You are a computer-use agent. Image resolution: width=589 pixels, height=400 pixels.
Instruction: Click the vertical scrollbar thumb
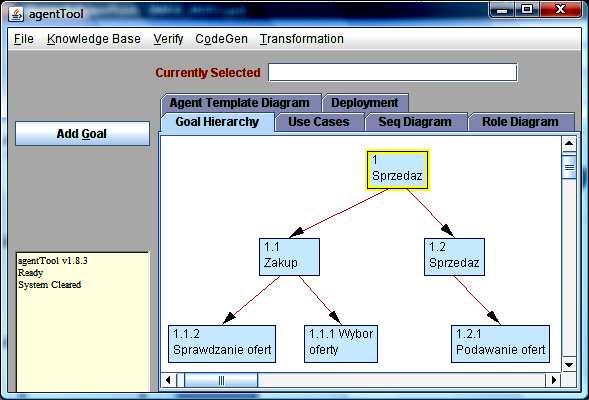click(x=569, y=167)
